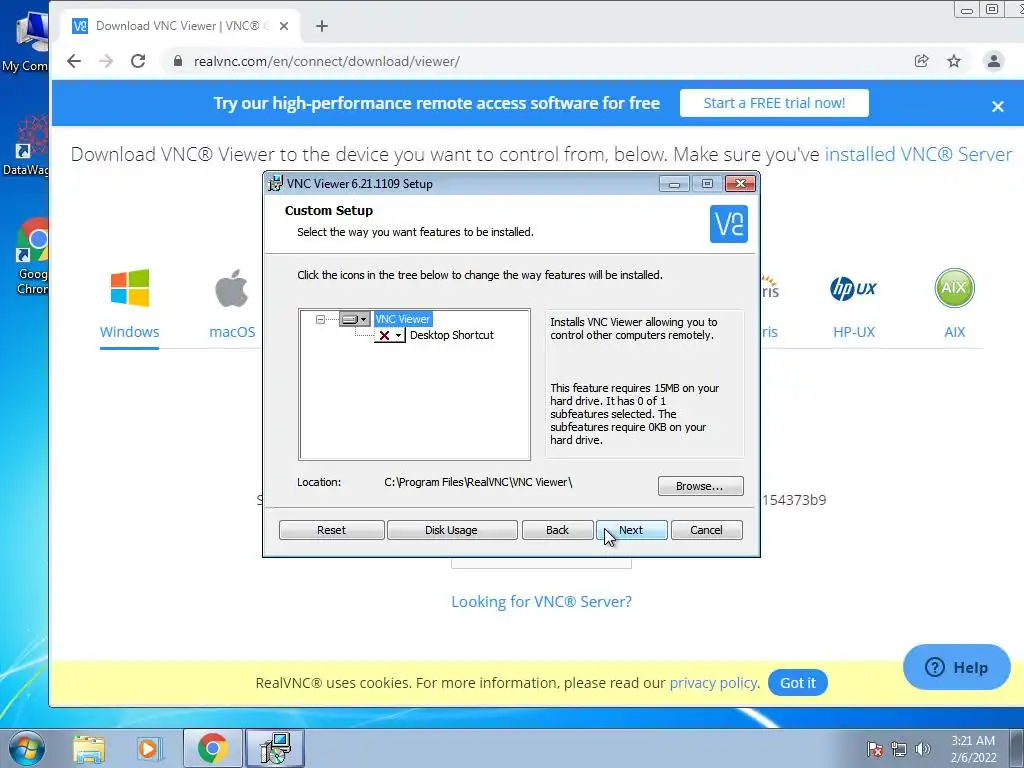Open VNC Viewer feature install dropdown
Viewport: 1024px width, 768px height.
tap(355, 319)
